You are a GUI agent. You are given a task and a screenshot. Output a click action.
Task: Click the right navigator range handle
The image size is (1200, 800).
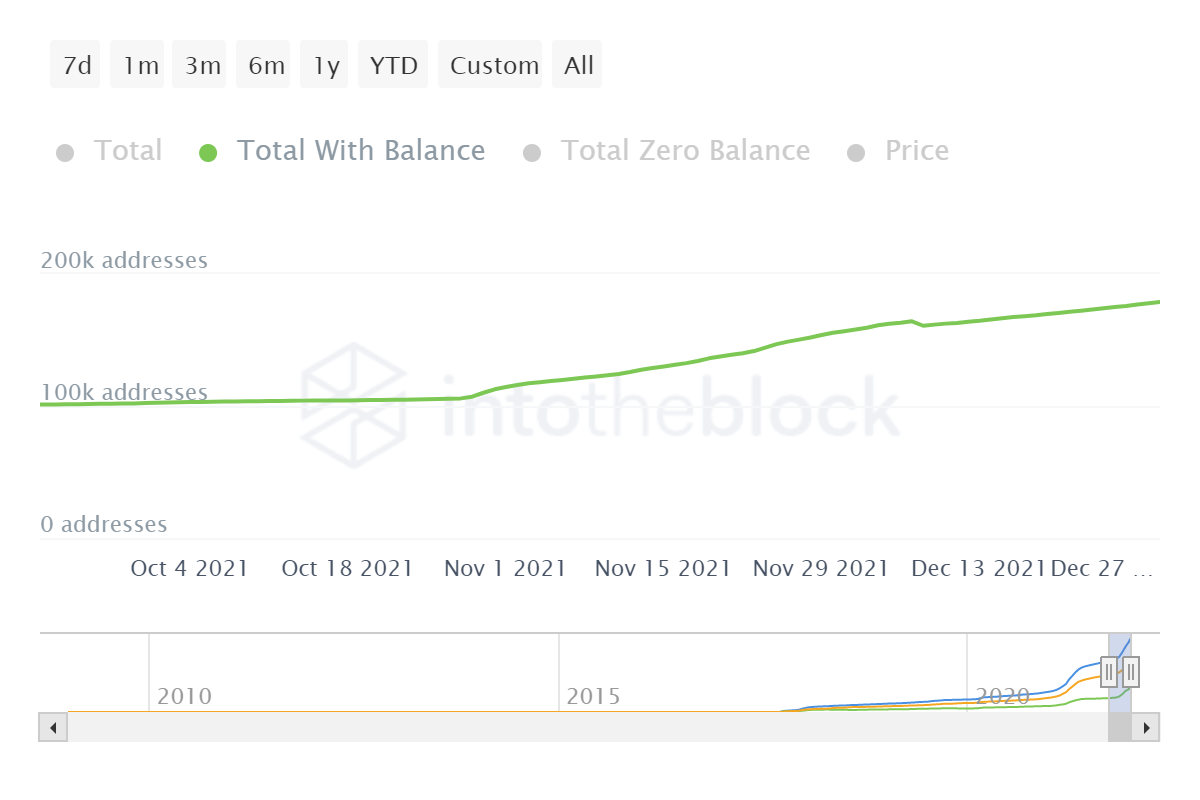[x=1131, y=670]
